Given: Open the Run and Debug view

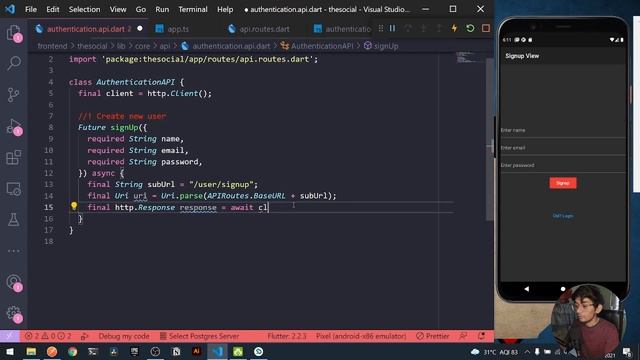Looking at the screenshot, I should click(13, 127).
